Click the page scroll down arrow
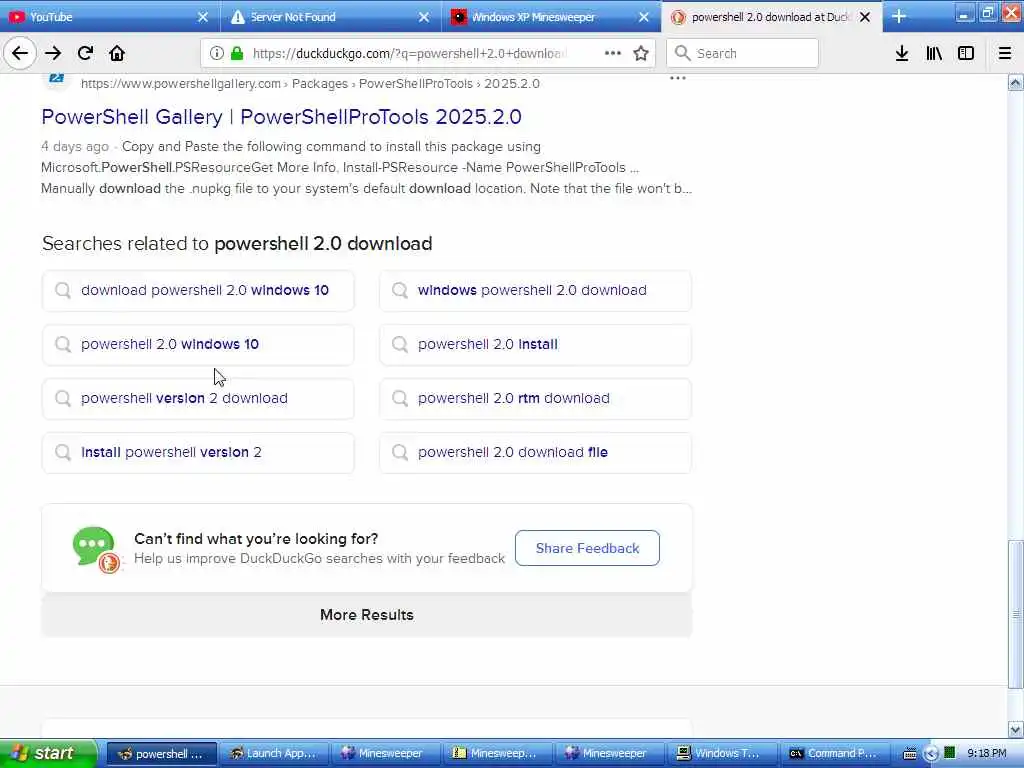The width and height of the screenshot is (1024, 768). (x=1016, y=729)
